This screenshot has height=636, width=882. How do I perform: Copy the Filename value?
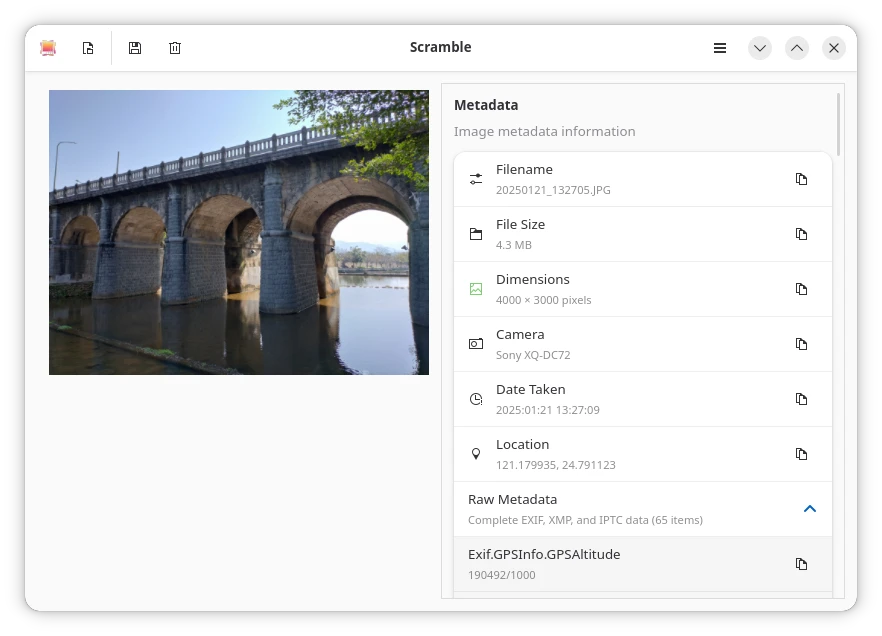(801, 179)
